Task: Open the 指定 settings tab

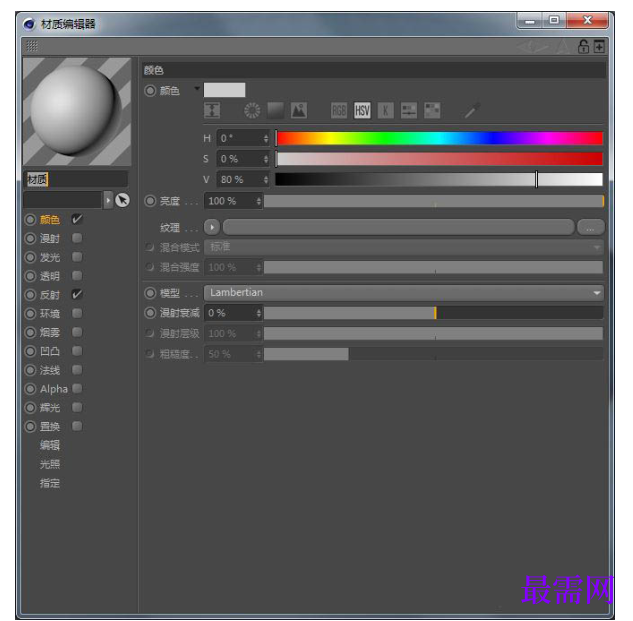Action: point(50,483)
